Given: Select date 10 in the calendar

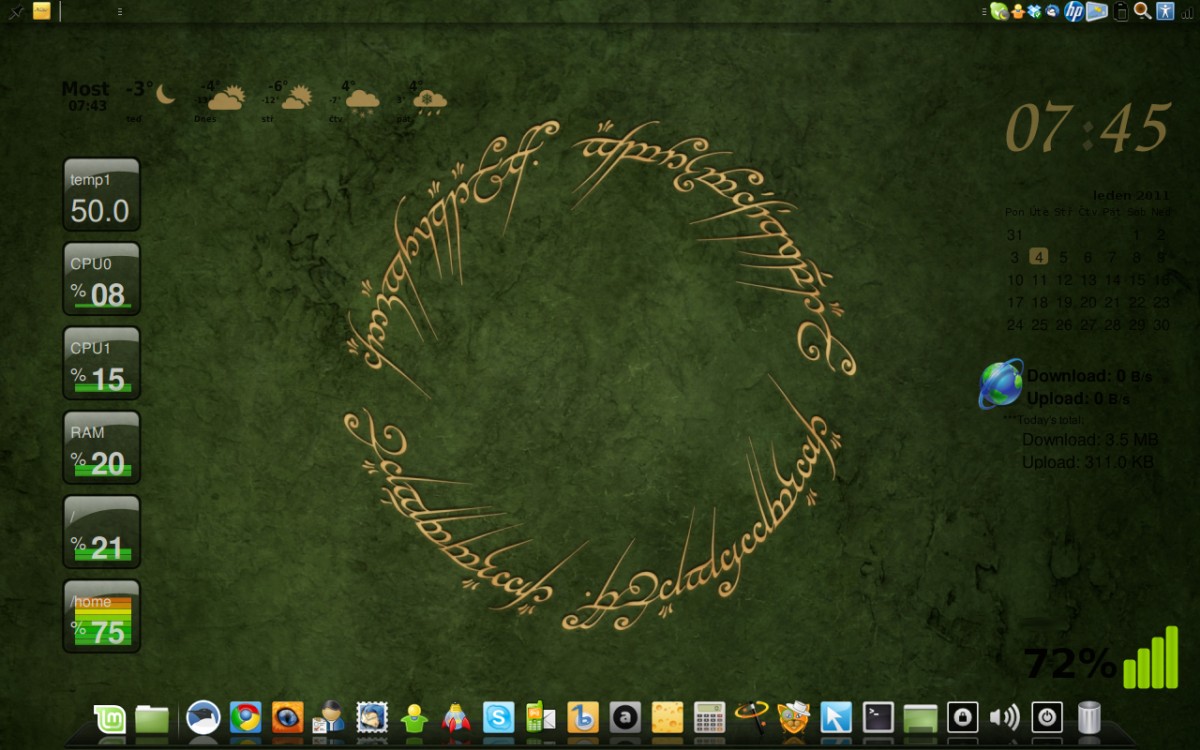Looking at the screenshot, I should coord(1015,280).
